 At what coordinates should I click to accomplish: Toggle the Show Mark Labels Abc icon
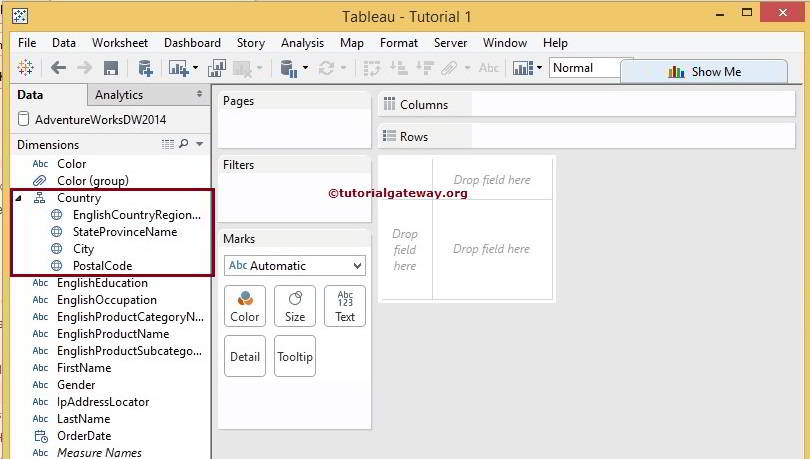[x=489, y=68]
